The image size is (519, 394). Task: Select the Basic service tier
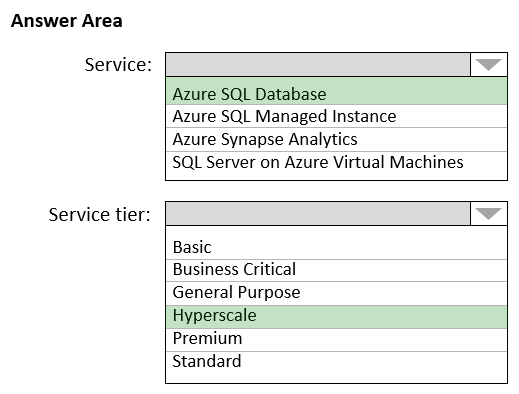pos(336,243)
